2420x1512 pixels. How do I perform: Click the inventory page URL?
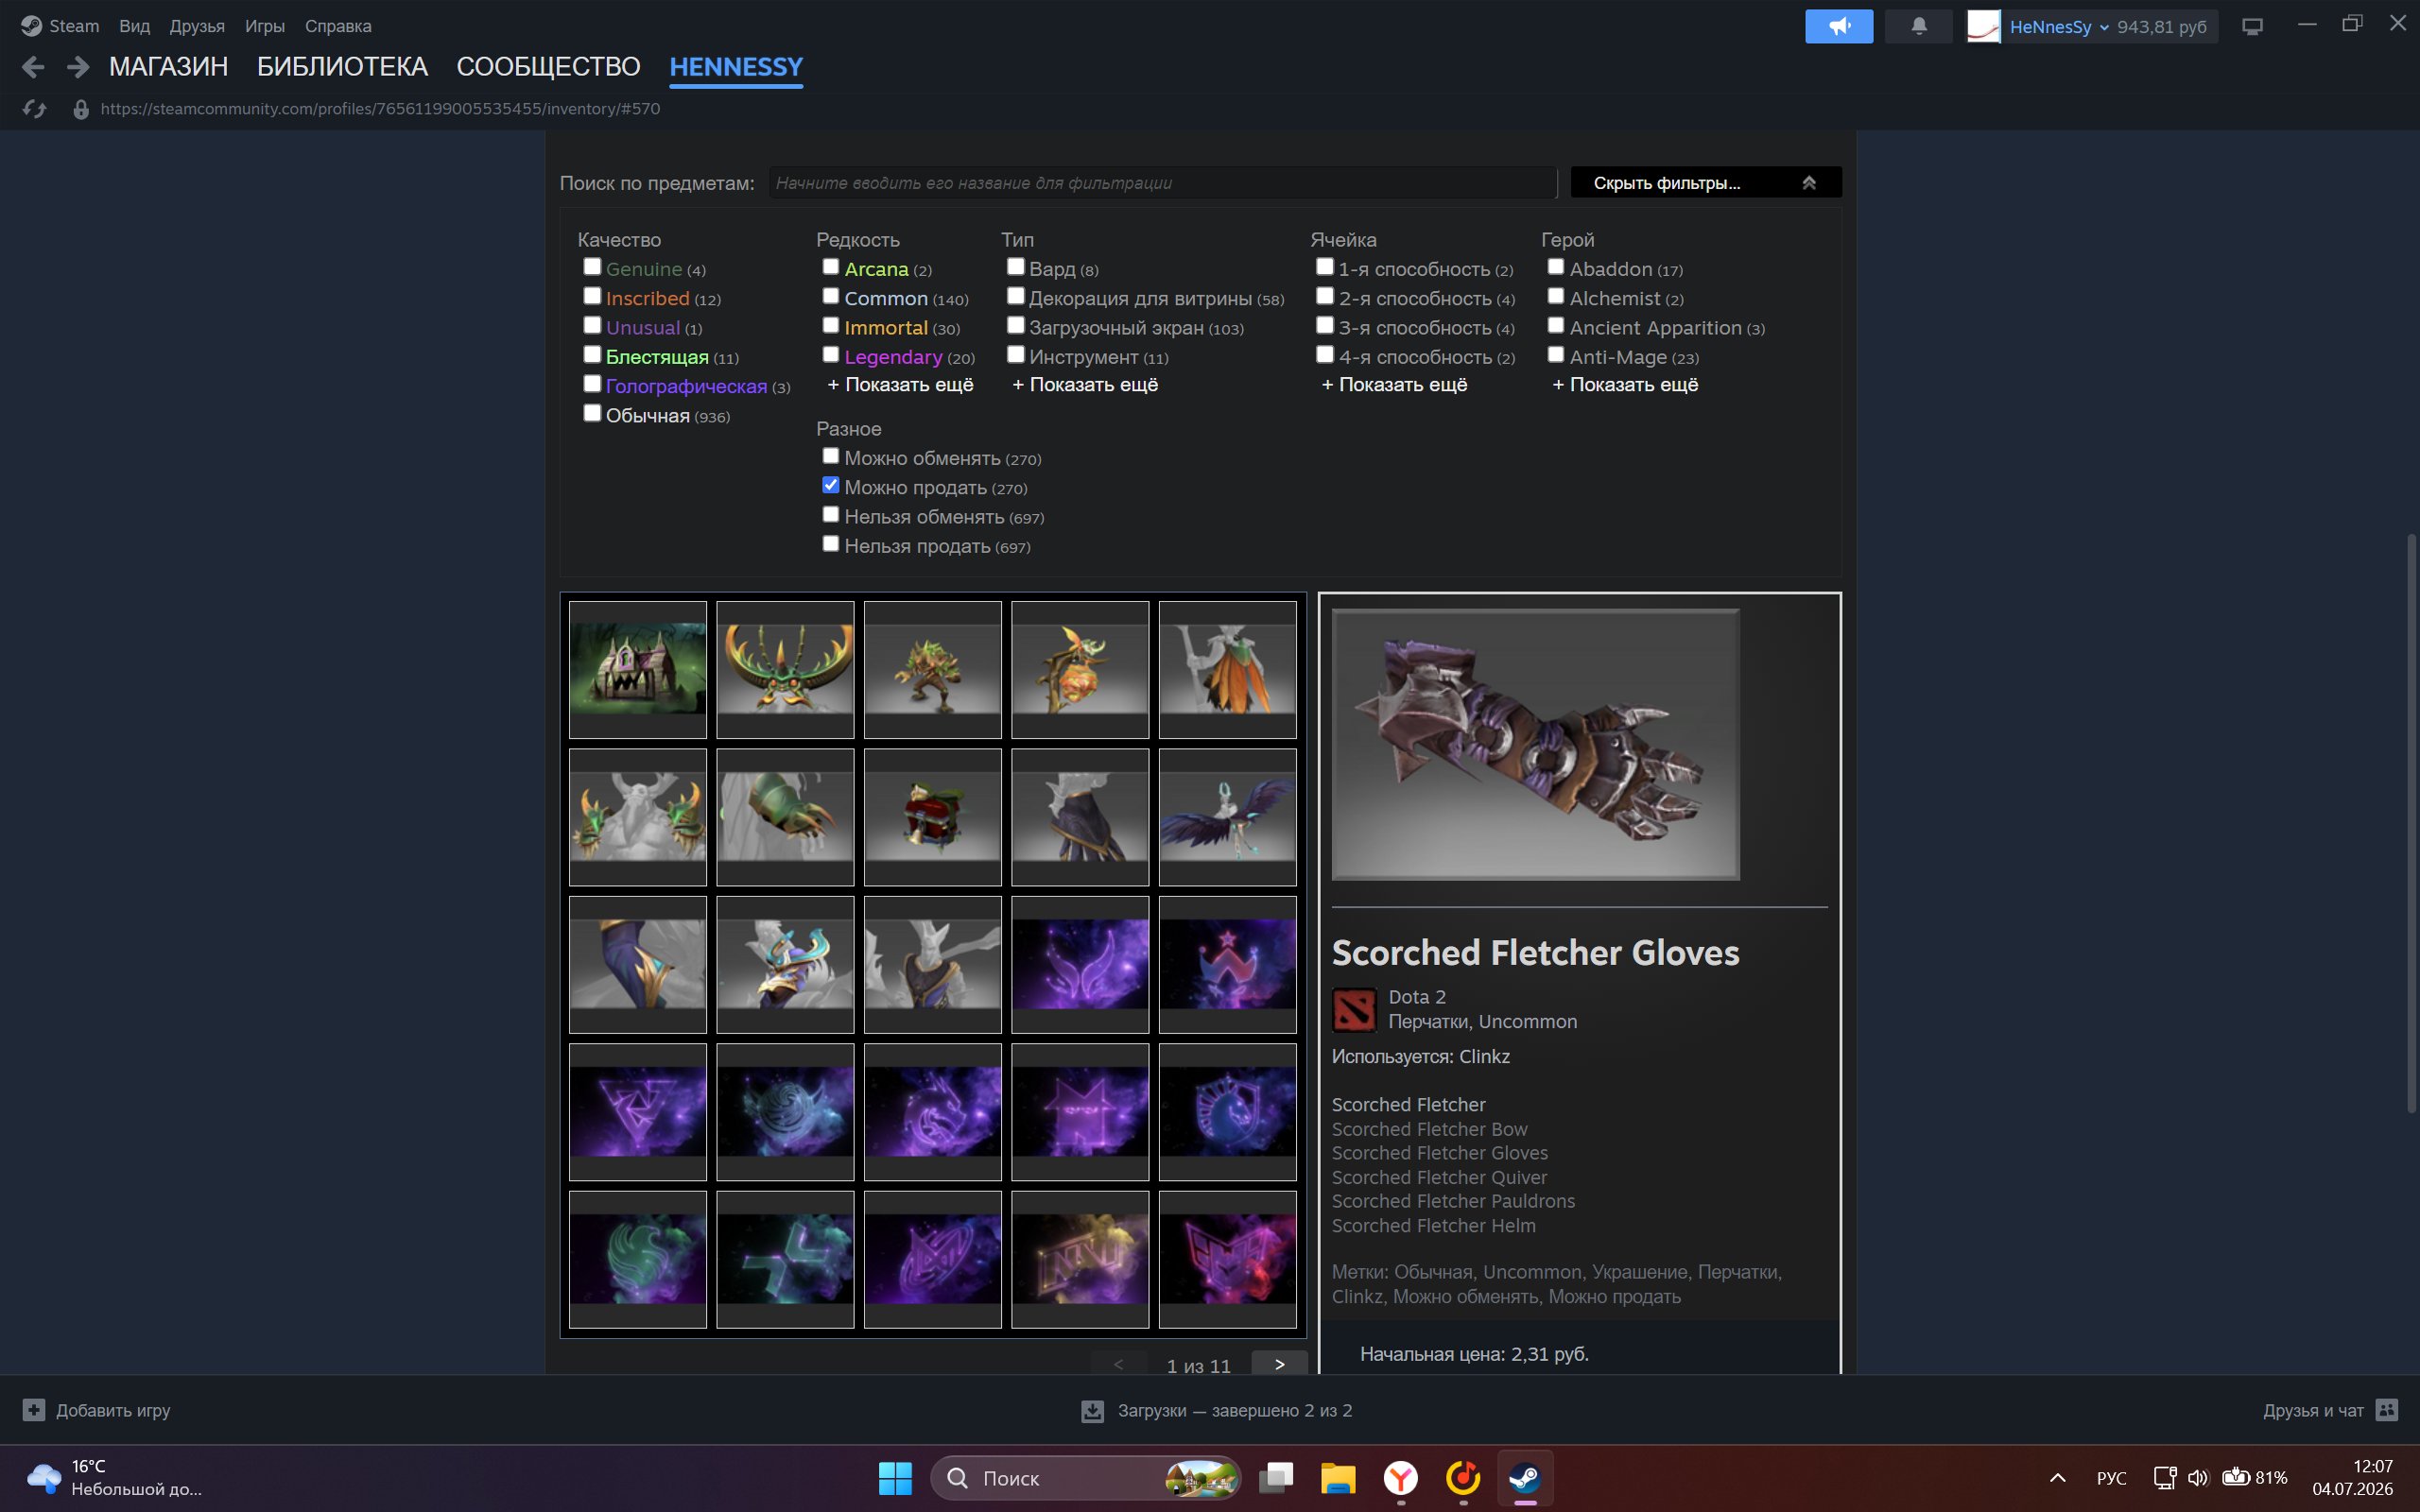pyautogui.click(x=380, y=109)
